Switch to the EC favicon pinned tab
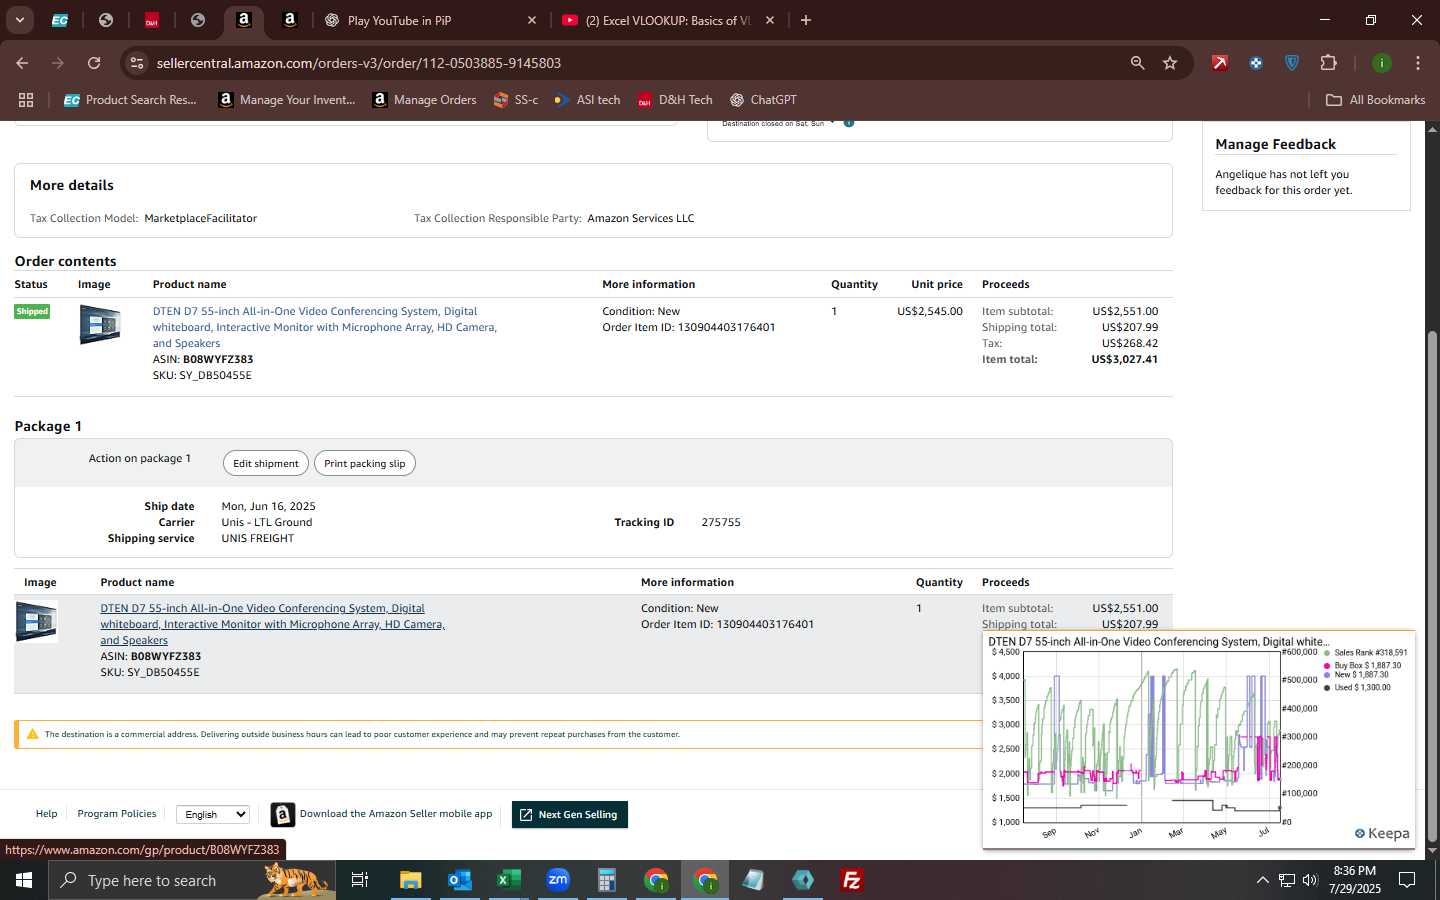The height and width of the screenshot is (900, 1440). [60, 20]
